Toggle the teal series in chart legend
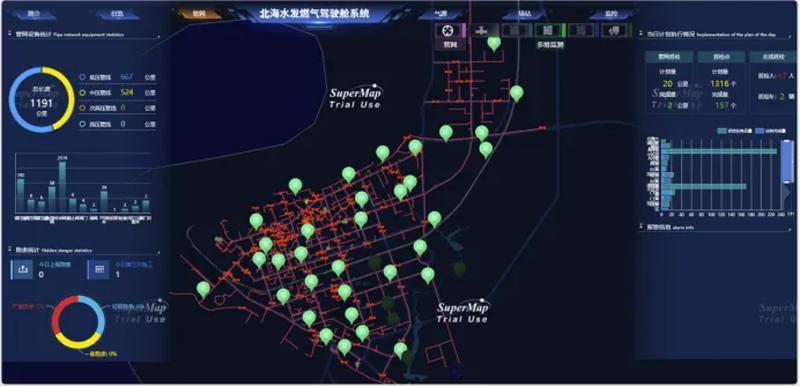Viewport: 800px width, 387px height. (721, 131)
